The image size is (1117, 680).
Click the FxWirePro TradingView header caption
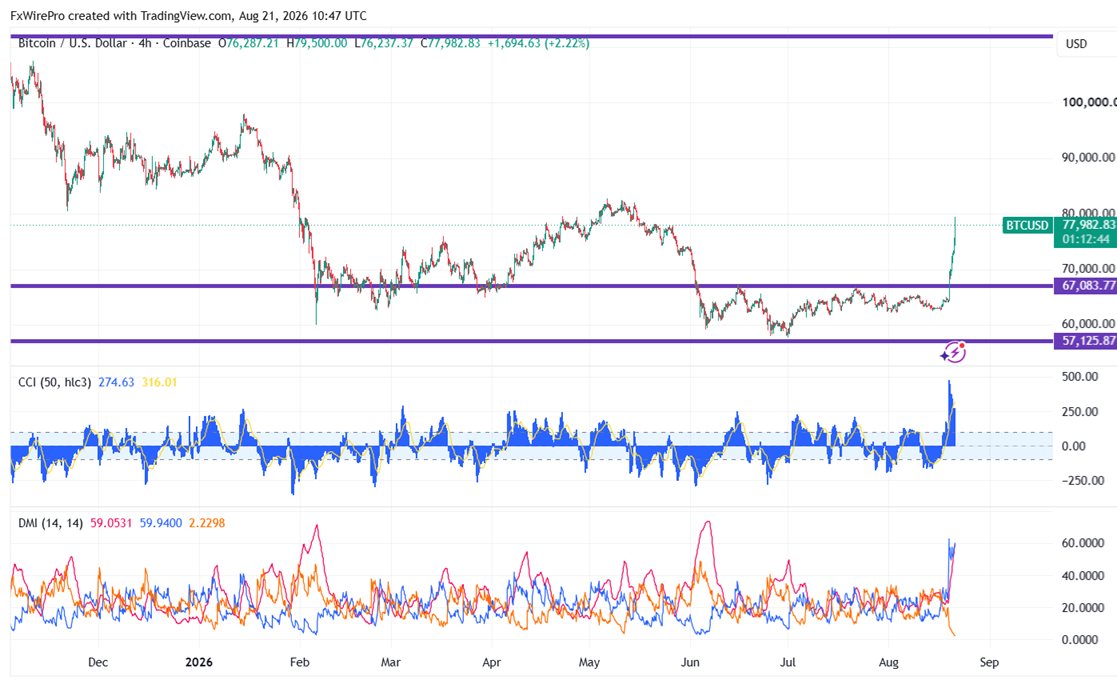[188, 16]
